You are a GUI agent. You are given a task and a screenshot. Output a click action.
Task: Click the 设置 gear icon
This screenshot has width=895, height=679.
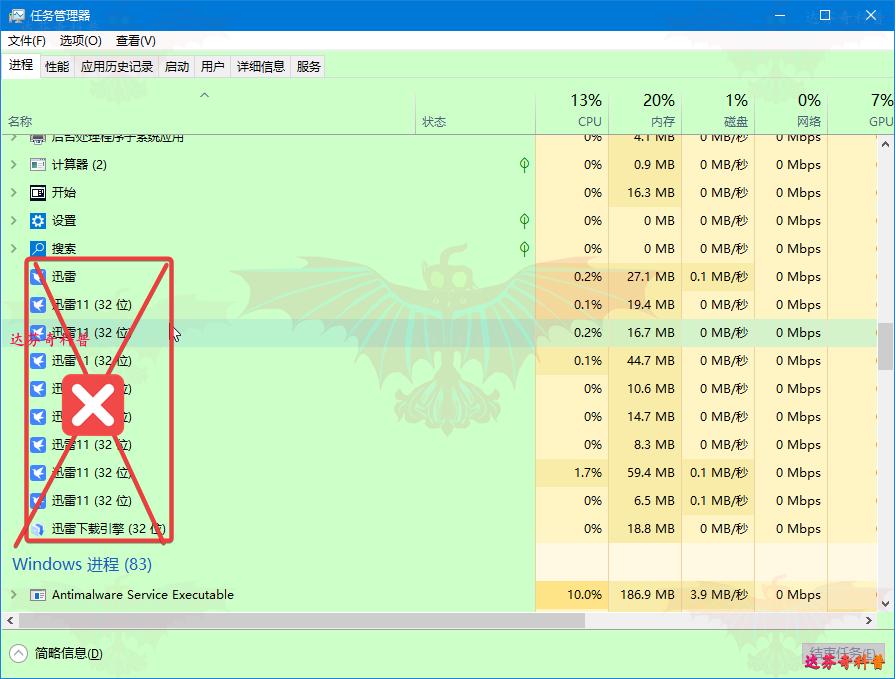(x=37, y=221)
